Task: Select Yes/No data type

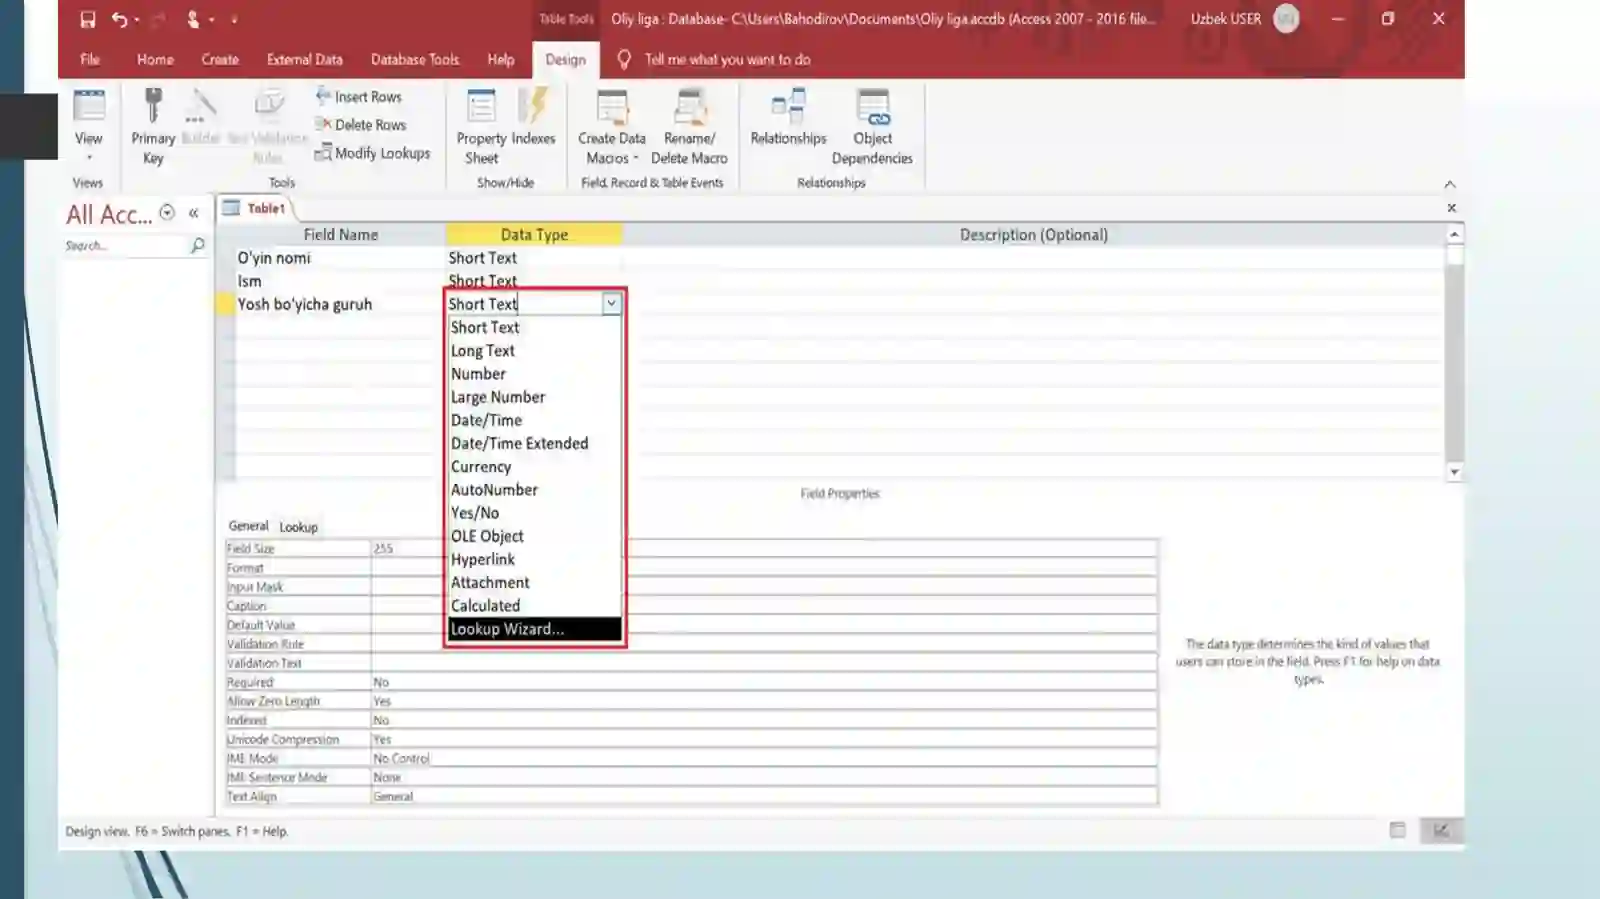Action: (x=534, y=513)
